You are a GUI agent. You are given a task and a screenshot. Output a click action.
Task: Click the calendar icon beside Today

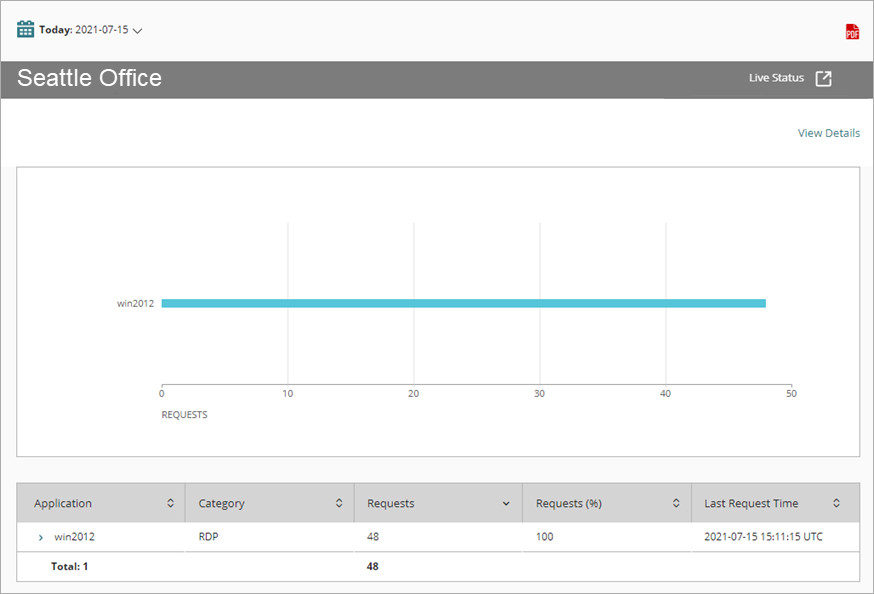pos(26,29)
